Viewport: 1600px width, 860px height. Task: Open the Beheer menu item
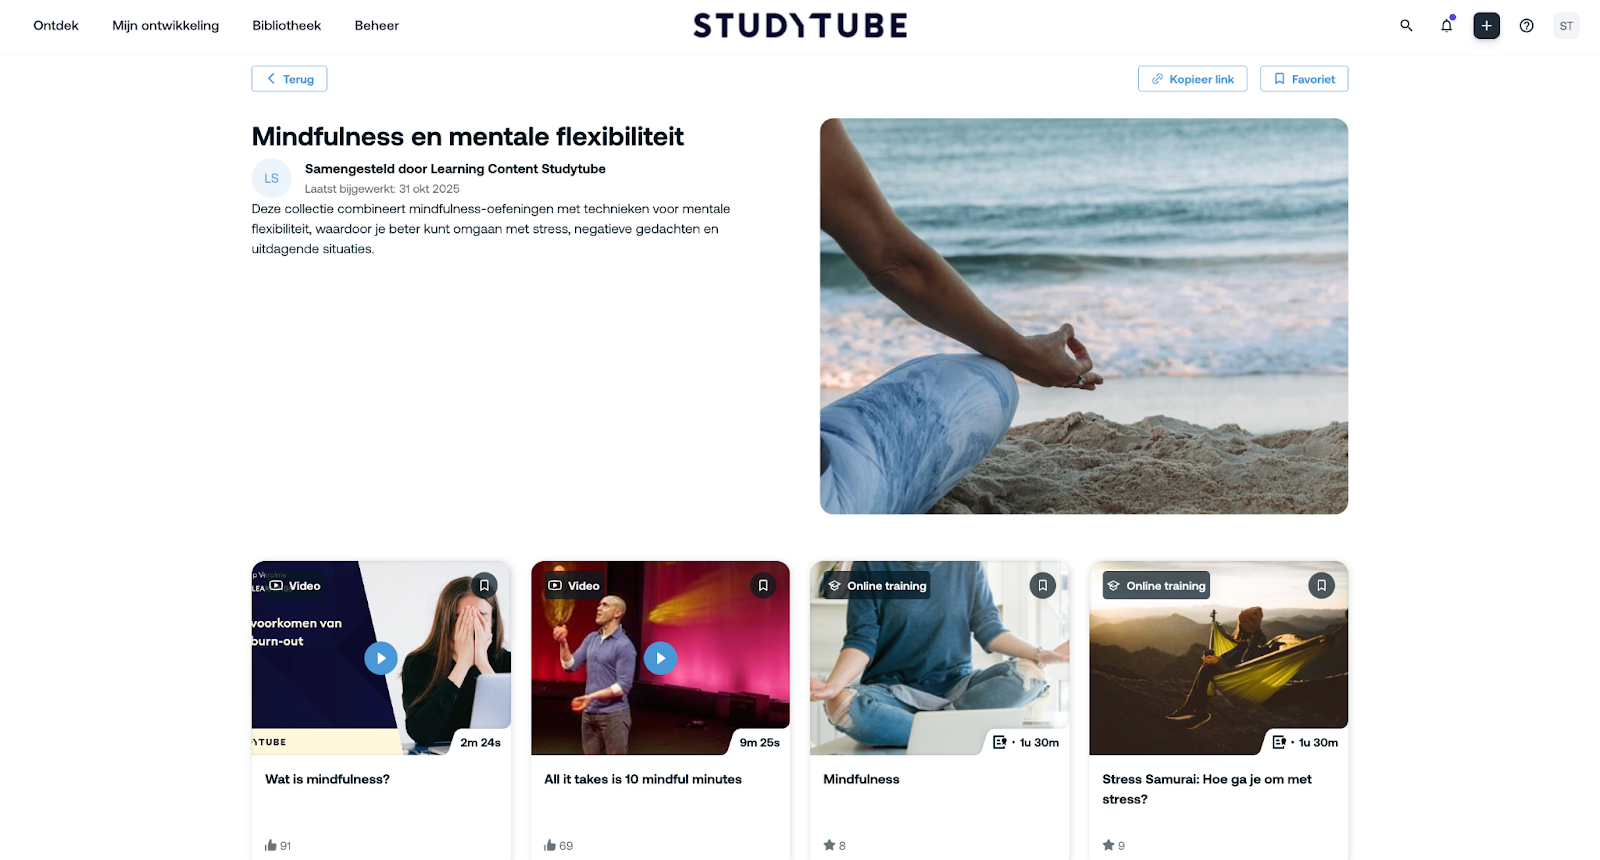point(376,26)
